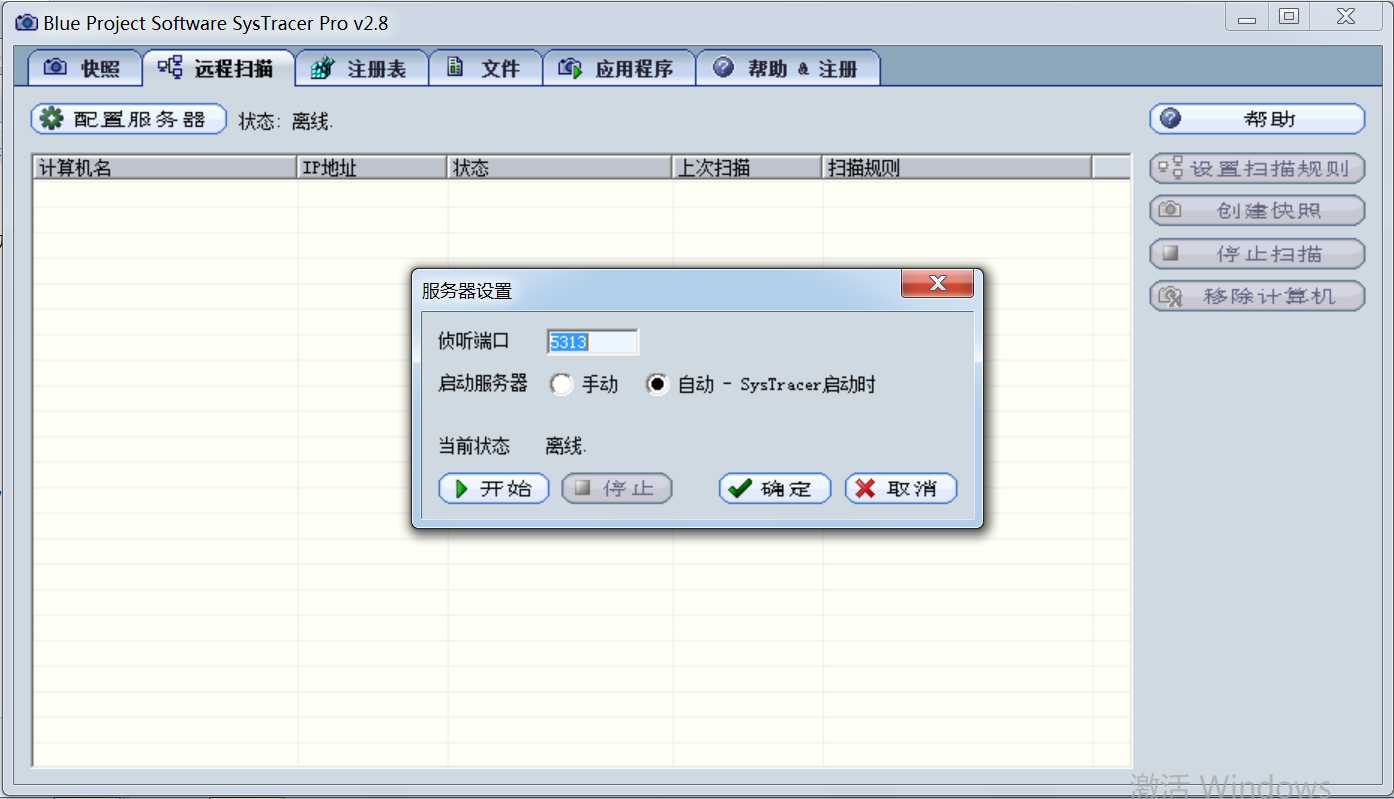Open the 应用程序 applications tab
This screenshot has height=799, width=1394.
click(619, 68)
